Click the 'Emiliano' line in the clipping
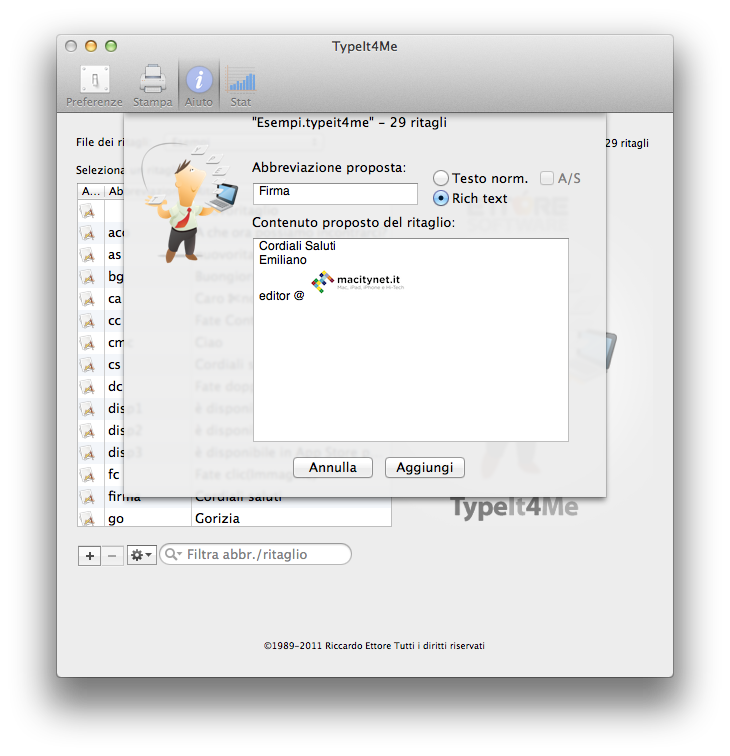The height and width of the screenshot is (756, 730). point(283,260)
